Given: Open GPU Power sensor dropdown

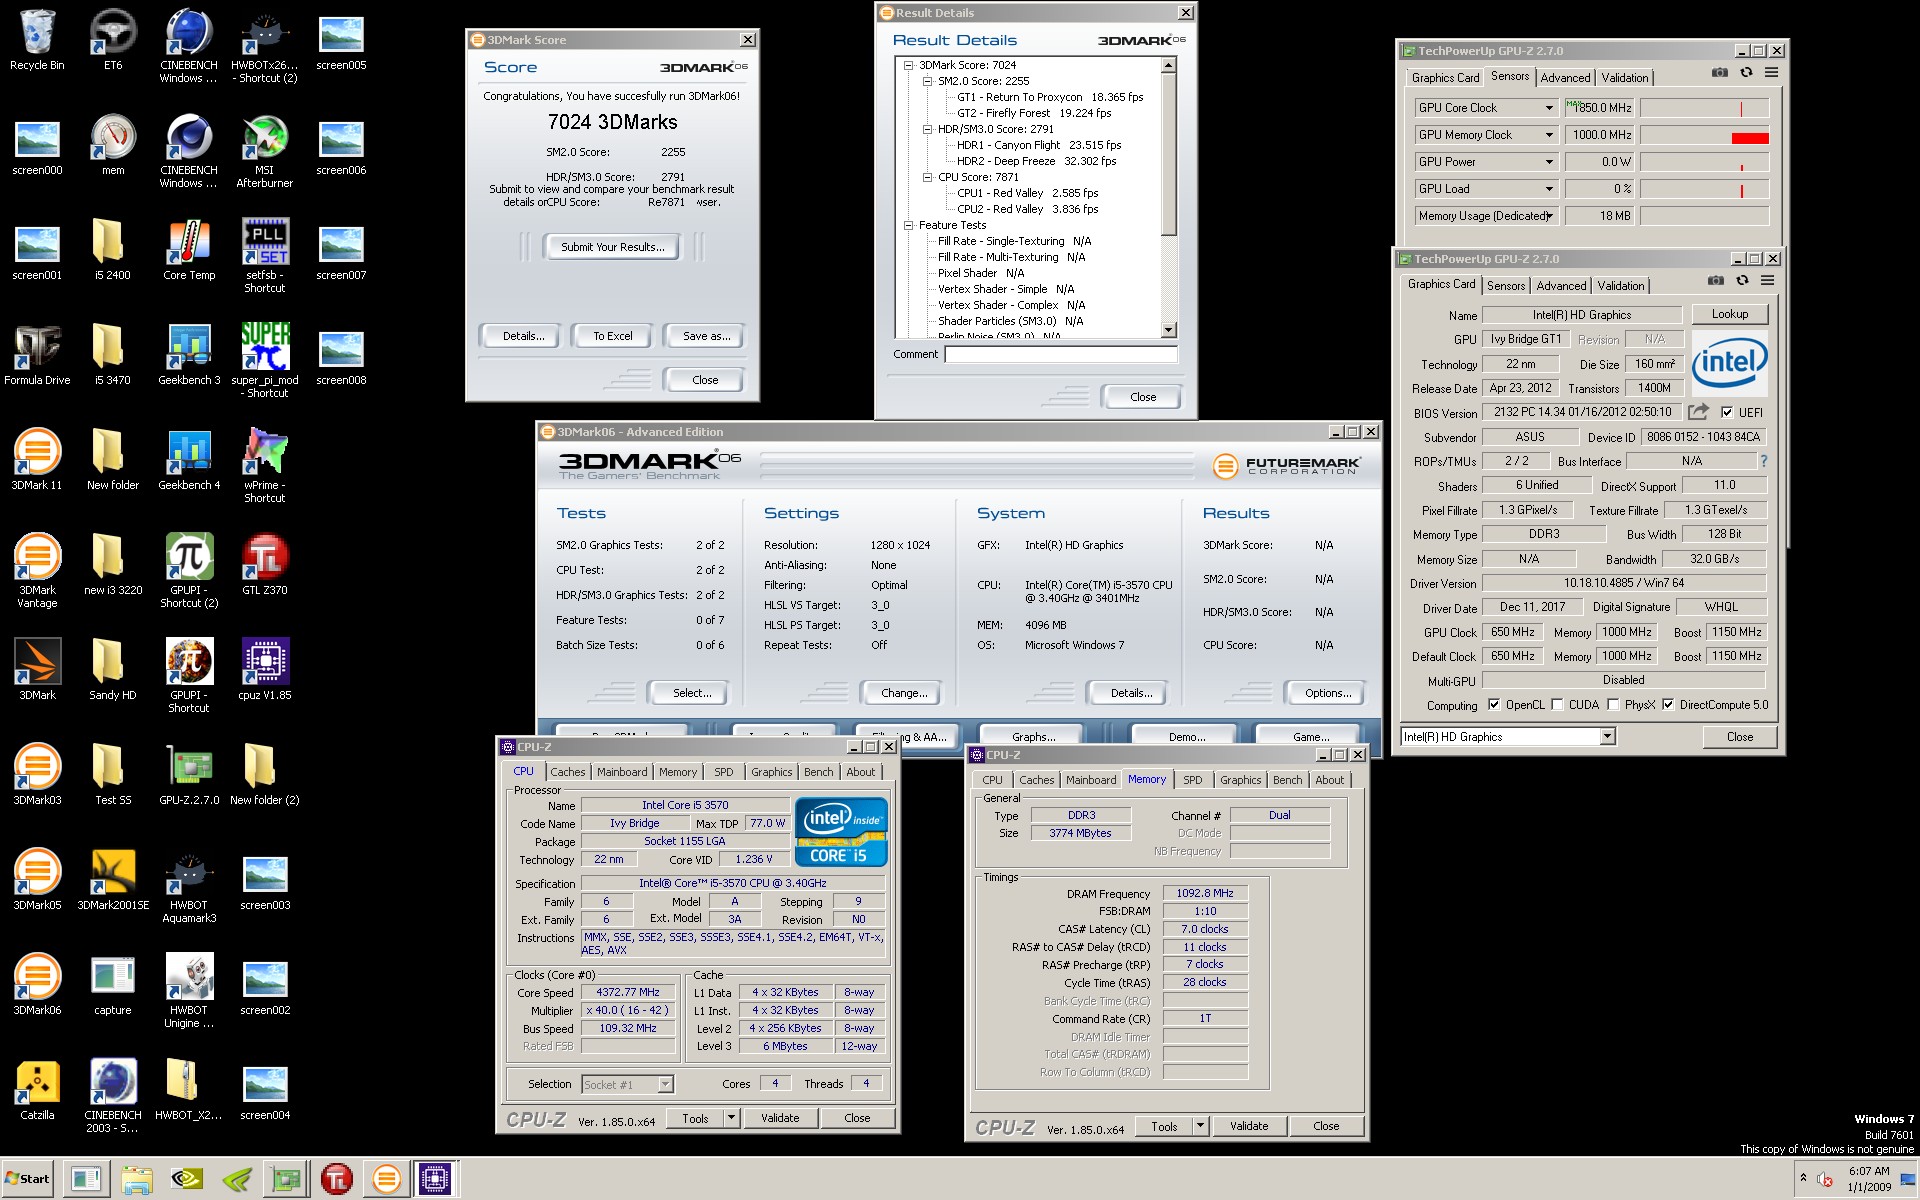Looking at the screenshot, I should 1549,162.
